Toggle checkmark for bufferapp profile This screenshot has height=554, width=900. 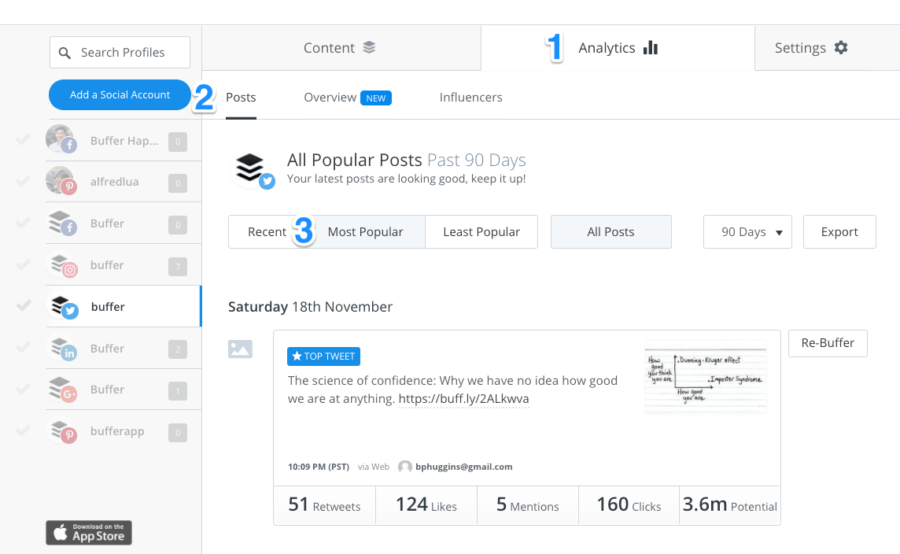click(x=23, y=431)
